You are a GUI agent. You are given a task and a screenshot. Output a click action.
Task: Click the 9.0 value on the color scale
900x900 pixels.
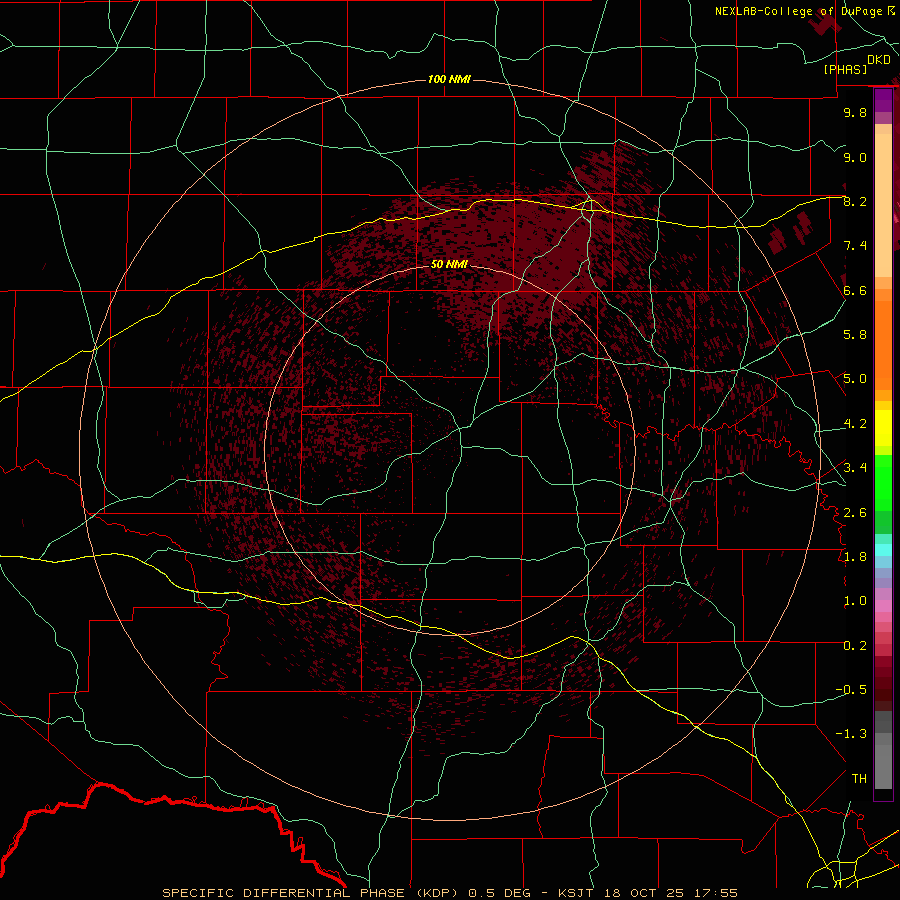855,157
